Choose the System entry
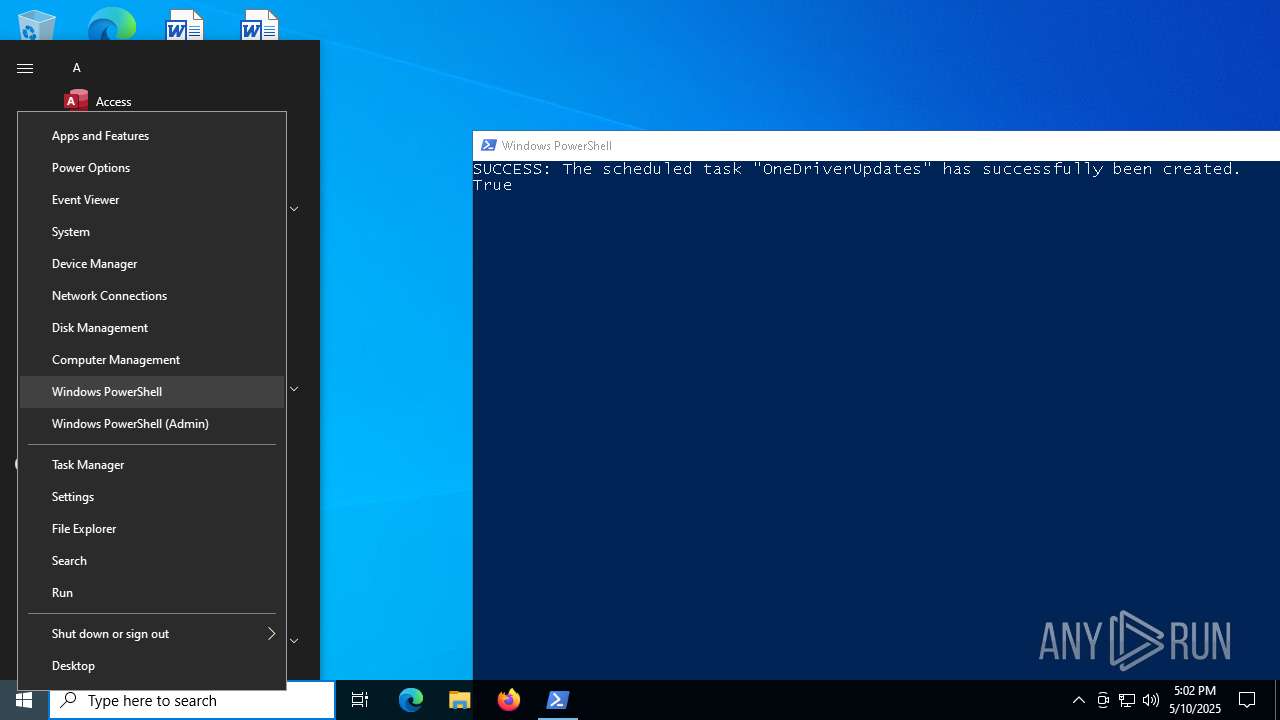Viewport: 1280px width, 720px height. (x=152, y=231)
